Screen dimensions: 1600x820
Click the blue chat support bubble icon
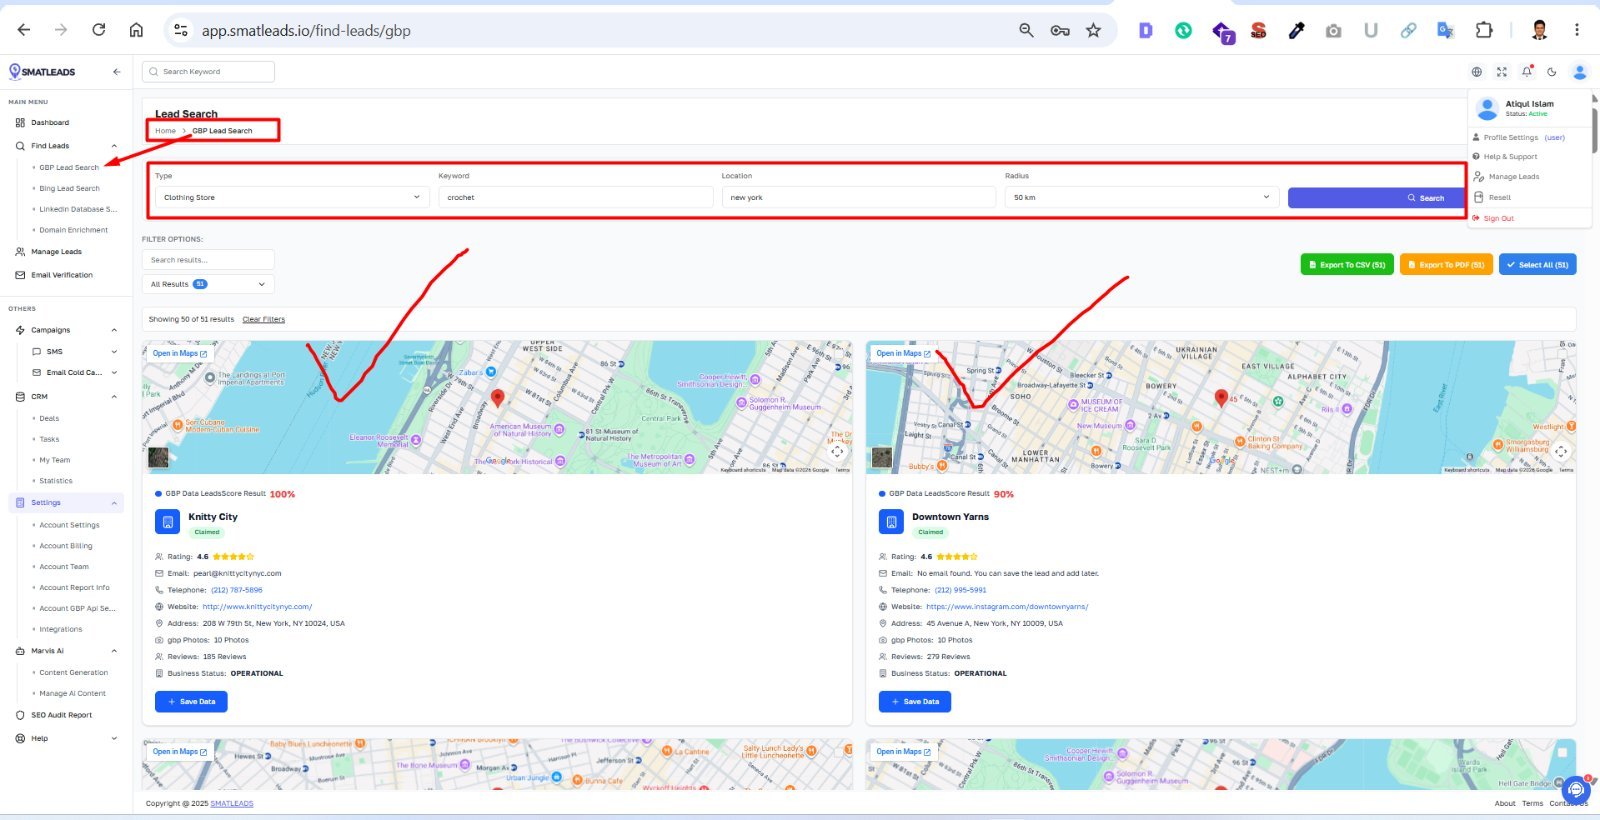pos(1576,790)
